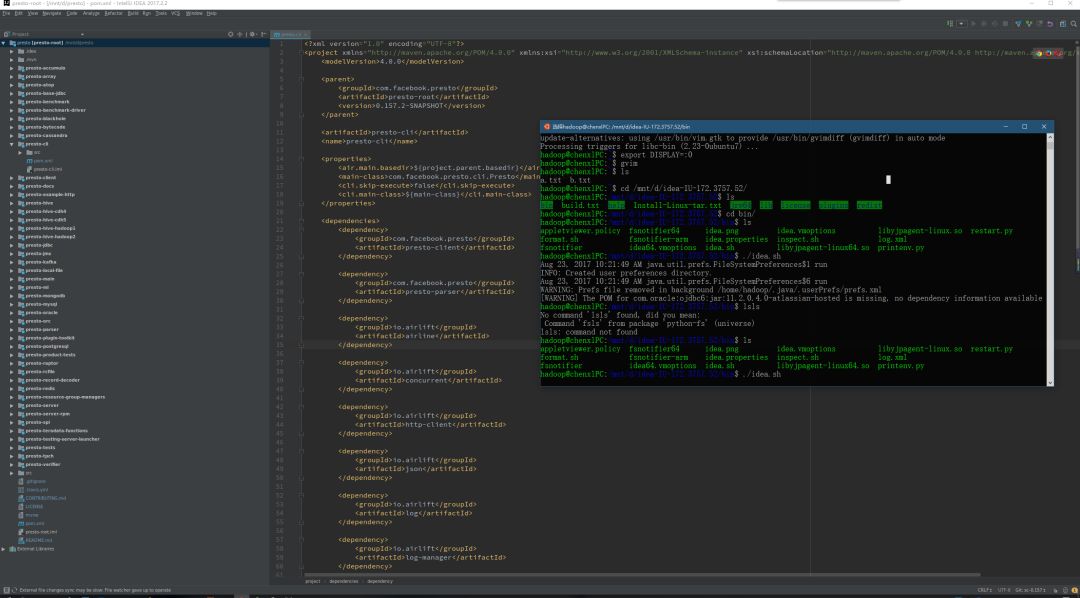
Task: Open the File menu
Action: coord(6,13)
